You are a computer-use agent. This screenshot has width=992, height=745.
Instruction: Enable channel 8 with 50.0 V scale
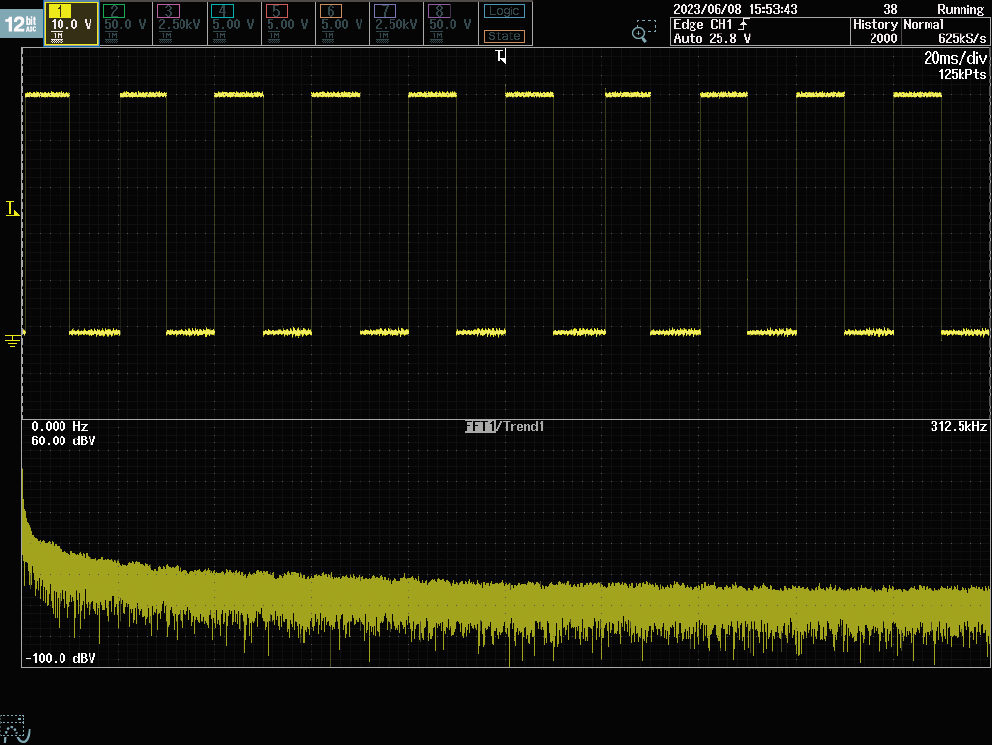click(450, 23)
